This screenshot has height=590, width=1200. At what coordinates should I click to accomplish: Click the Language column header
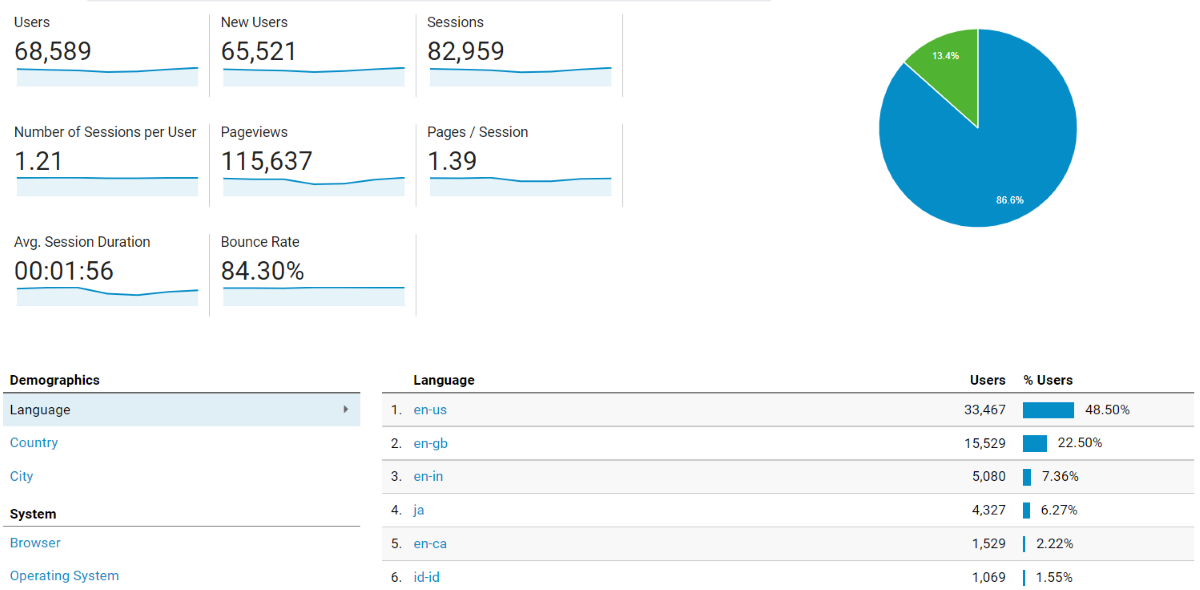click(444, 380)
